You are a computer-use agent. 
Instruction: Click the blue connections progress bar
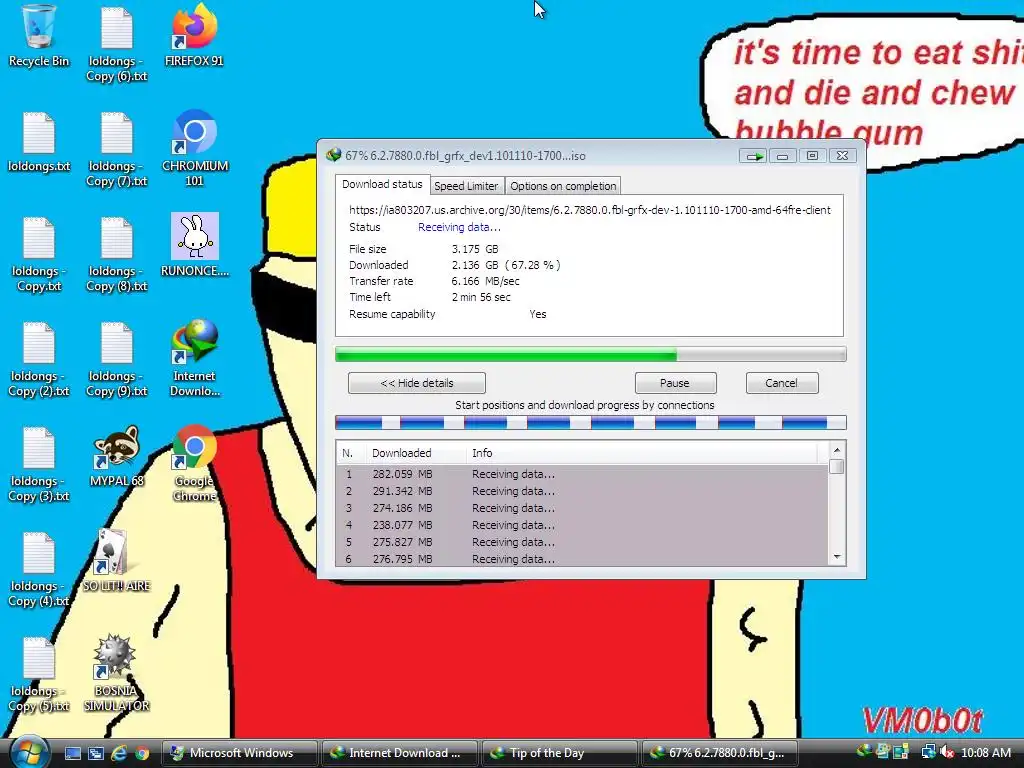click(590, 423)
